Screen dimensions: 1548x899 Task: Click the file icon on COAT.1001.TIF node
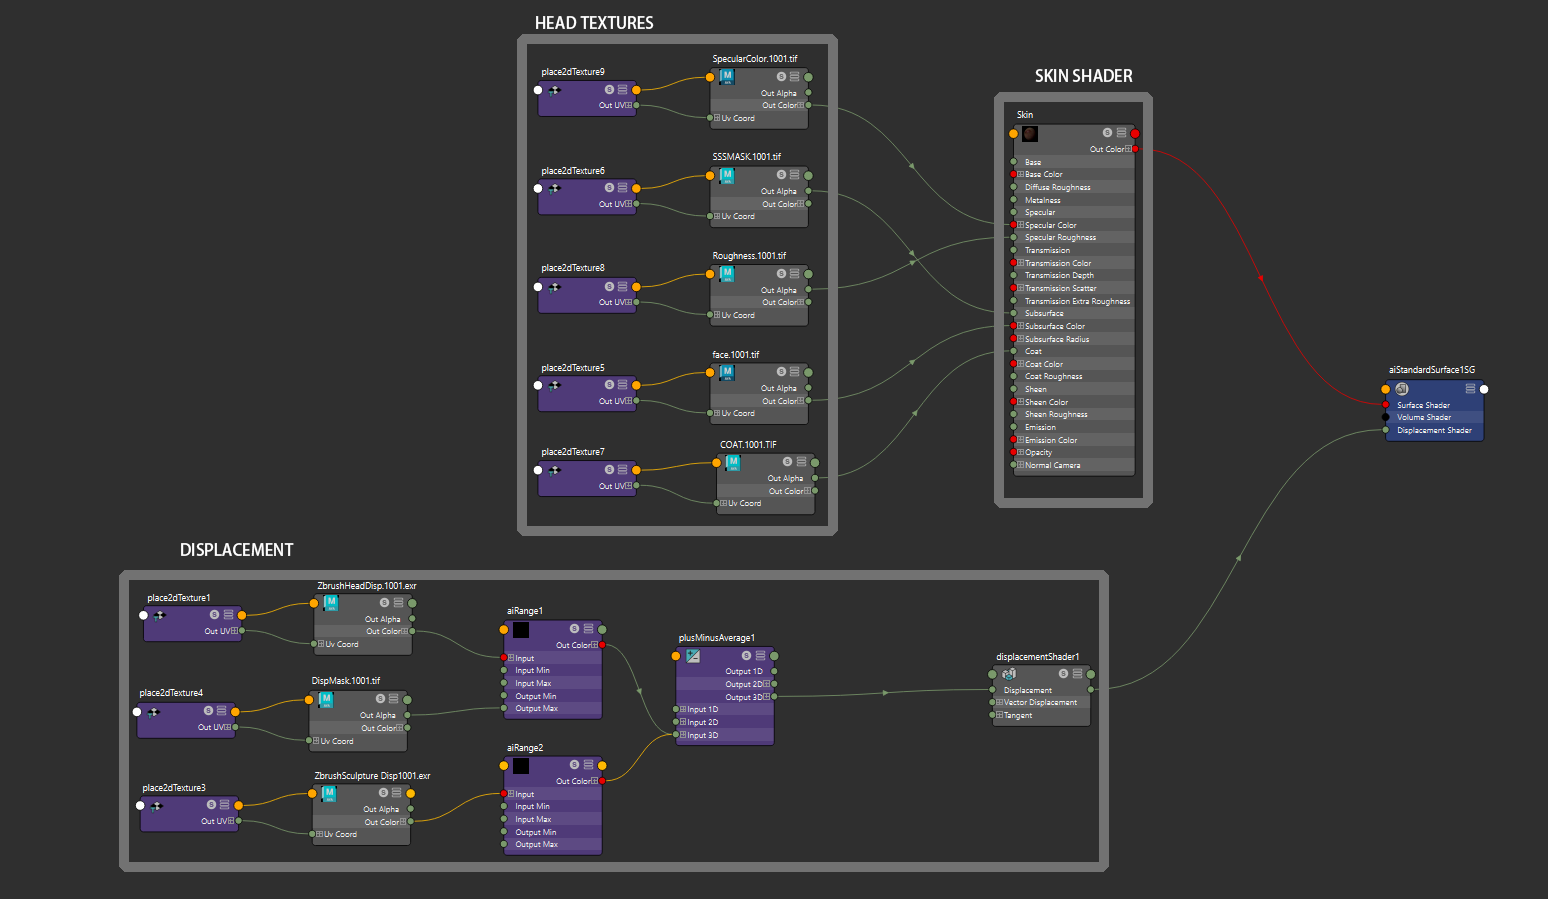coord(733,462)
